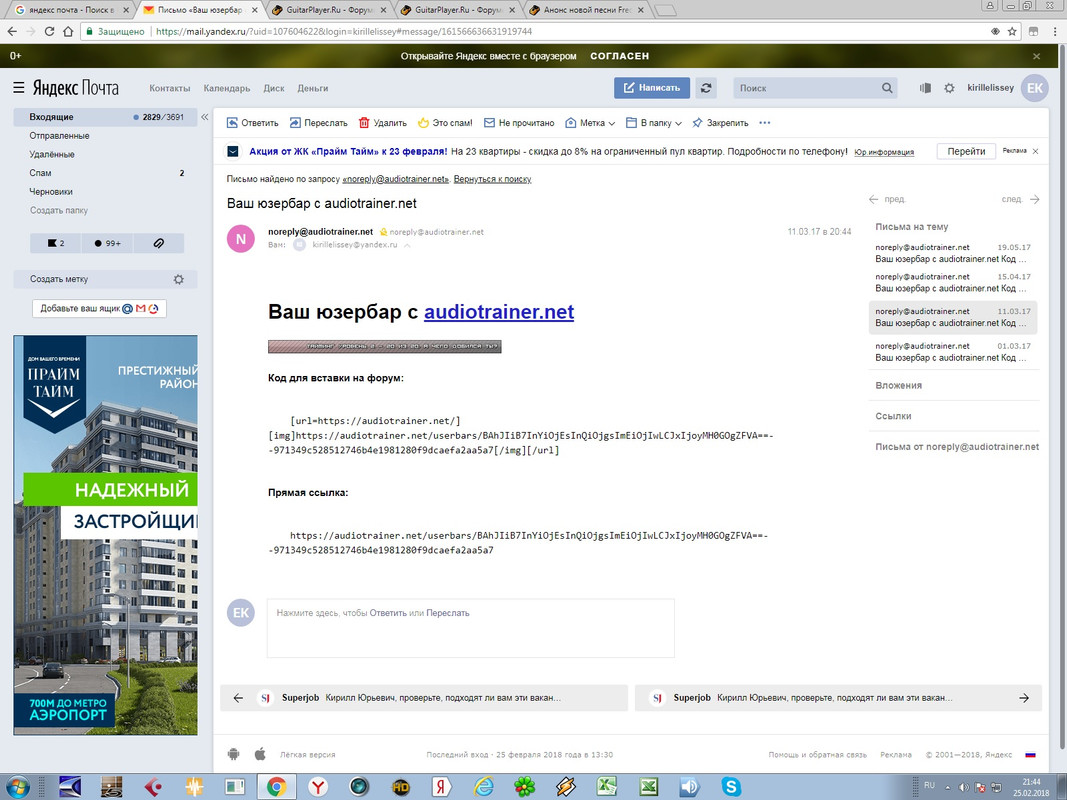Open related letter dated 19.05.17
Image resolution: width=1067 pixels, height=800 pixels.
tap(953, 253)
